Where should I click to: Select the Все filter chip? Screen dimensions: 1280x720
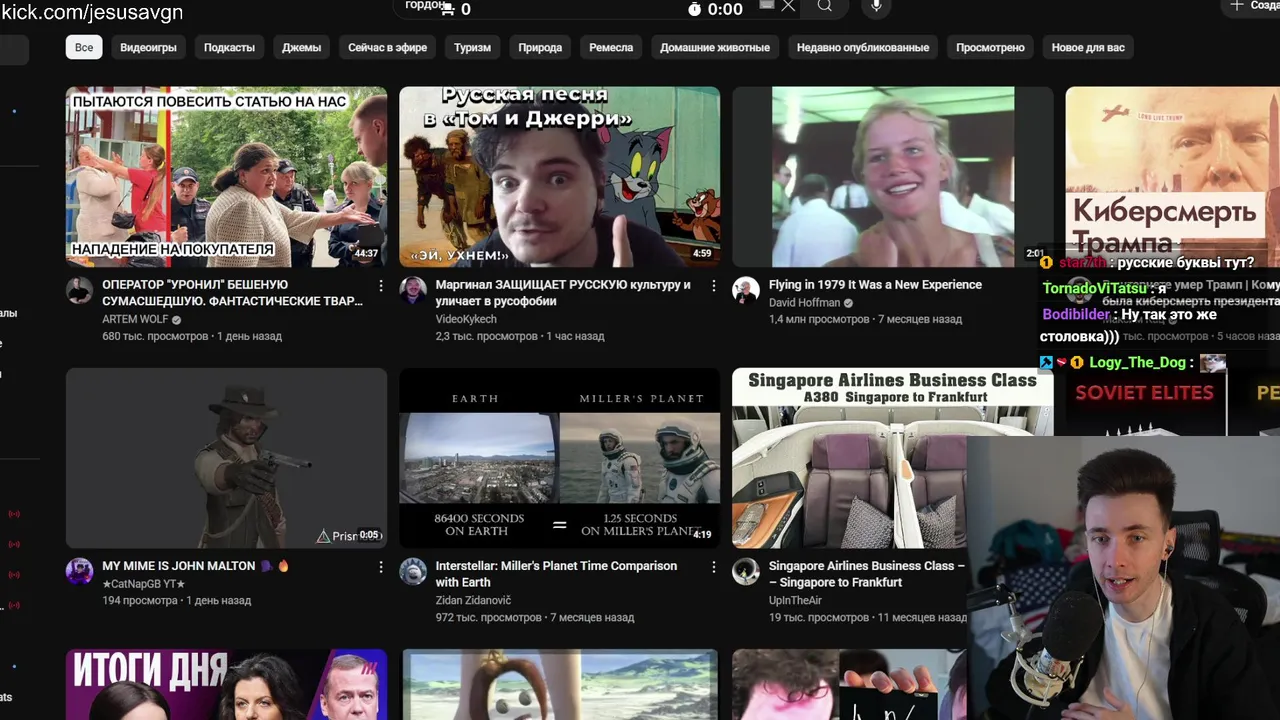pos(84,47)
